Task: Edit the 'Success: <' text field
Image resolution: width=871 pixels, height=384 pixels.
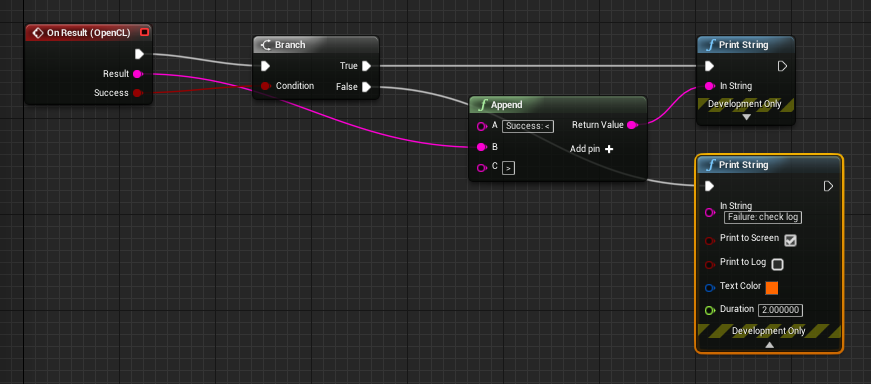Action: pyautogui.click(x=528, y=126)
